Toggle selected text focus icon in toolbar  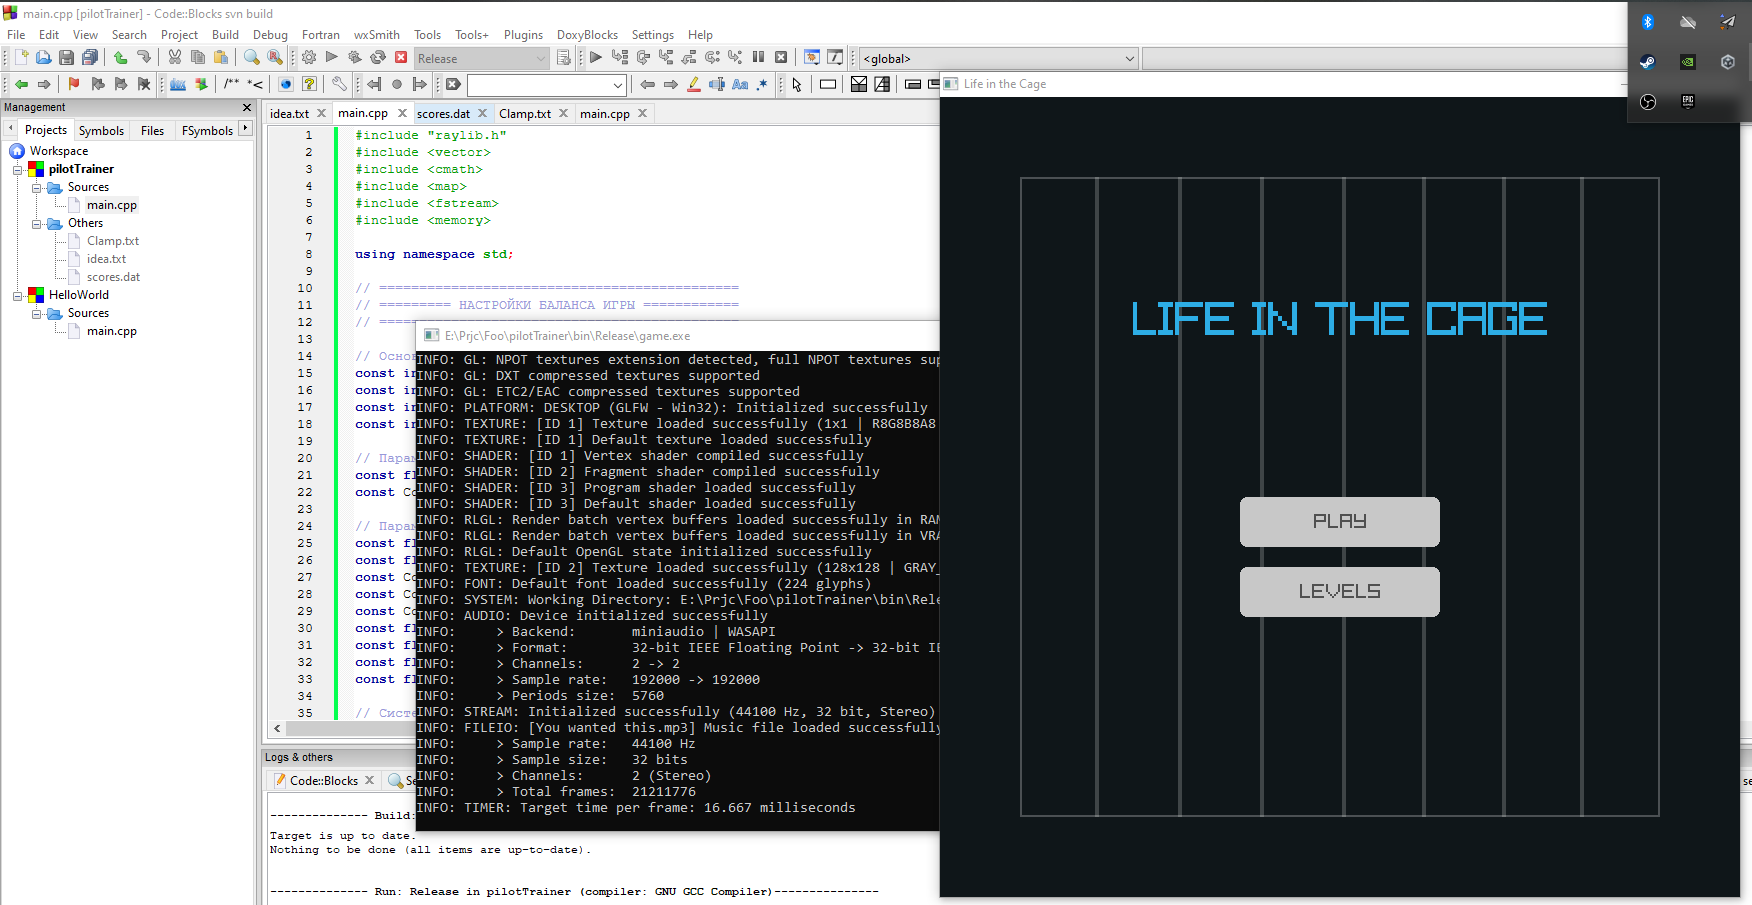coord(717,84)
